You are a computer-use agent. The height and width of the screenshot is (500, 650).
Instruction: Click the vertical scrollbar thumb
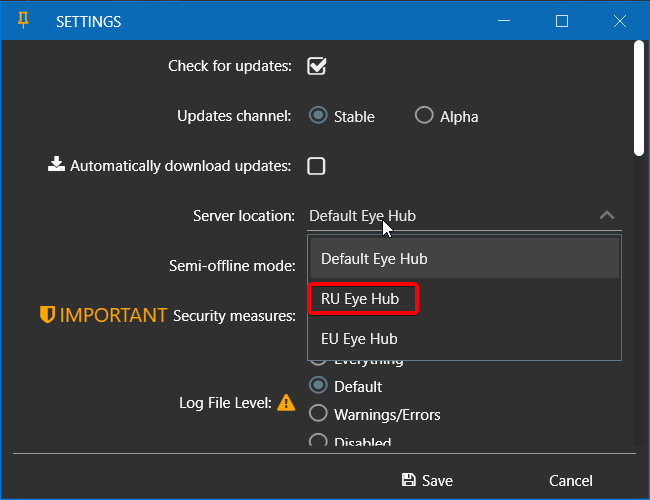(x=639, y=98)
